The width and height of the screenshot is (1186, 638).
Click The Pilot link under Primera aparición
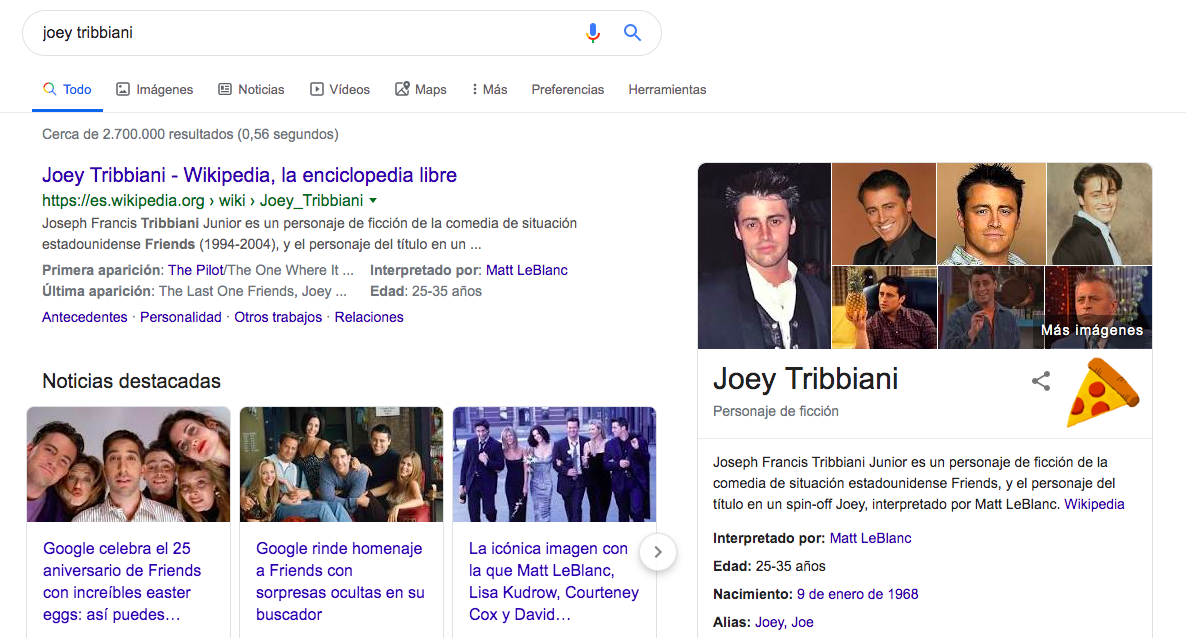coord(196,270)
